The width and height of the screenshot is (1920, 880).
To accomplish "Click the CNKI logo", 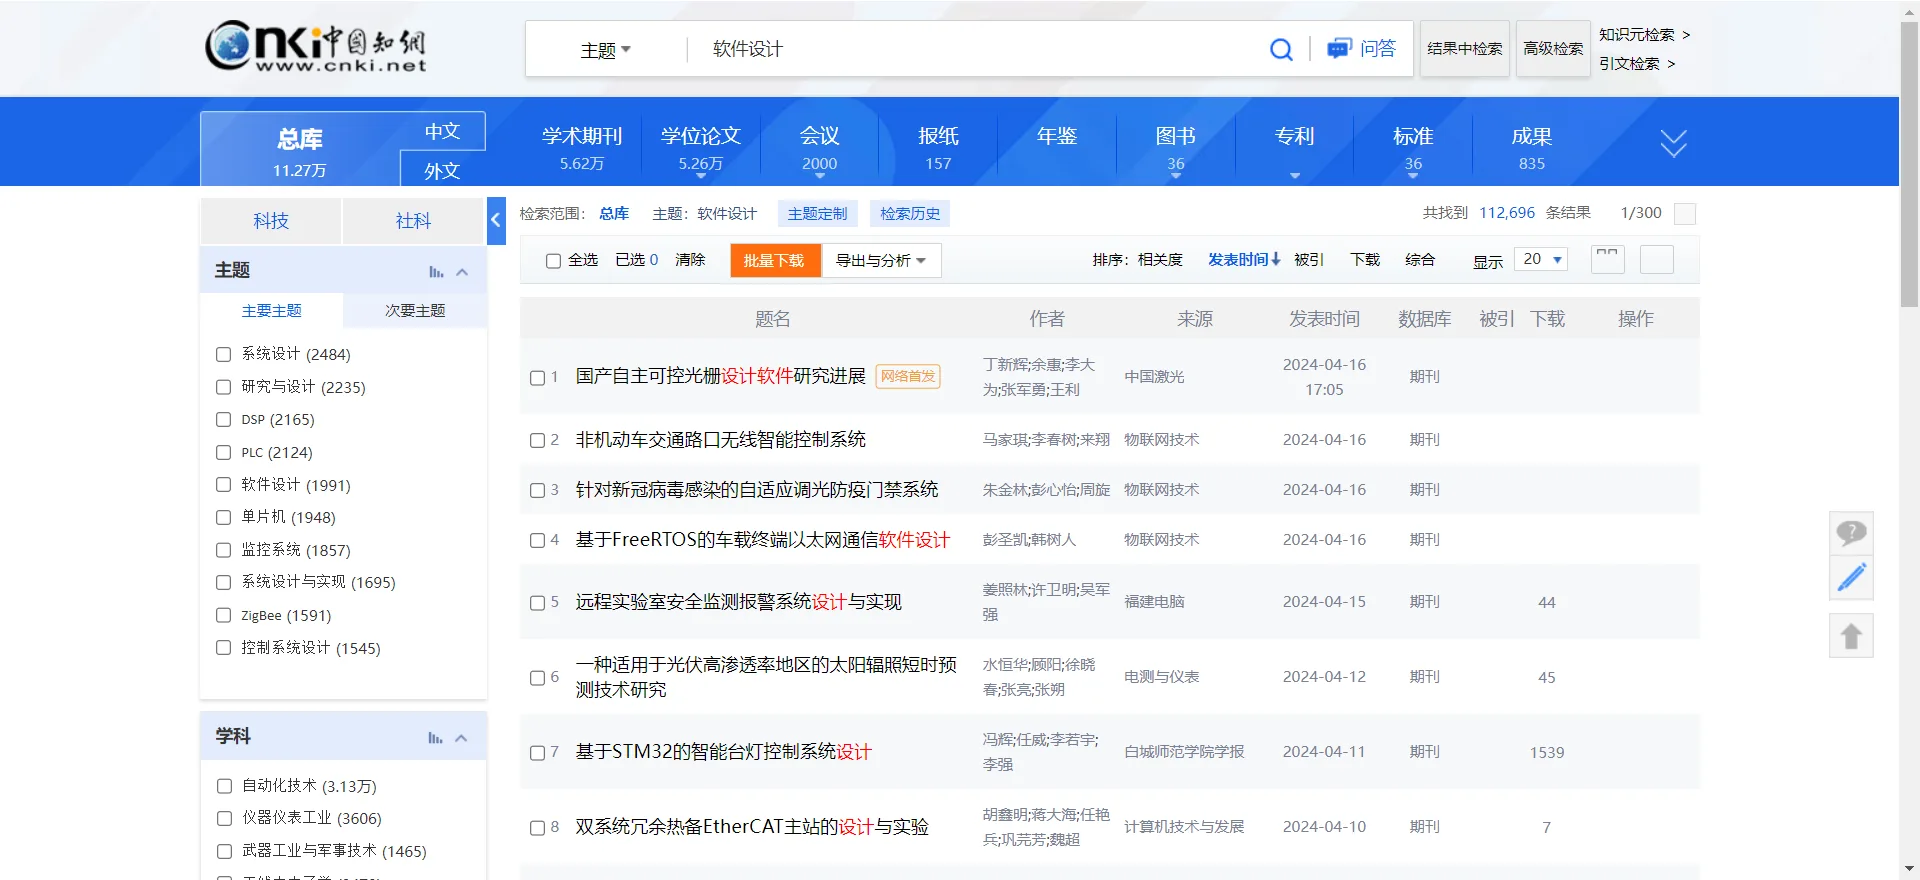I will [316, 47].
